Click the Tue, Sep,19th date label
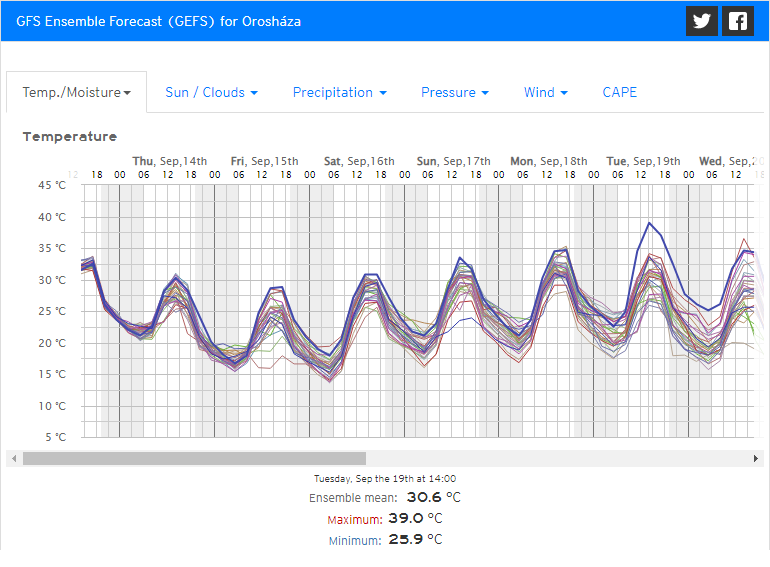The width and height of the screenshot is (770, 567). (643, 161)
